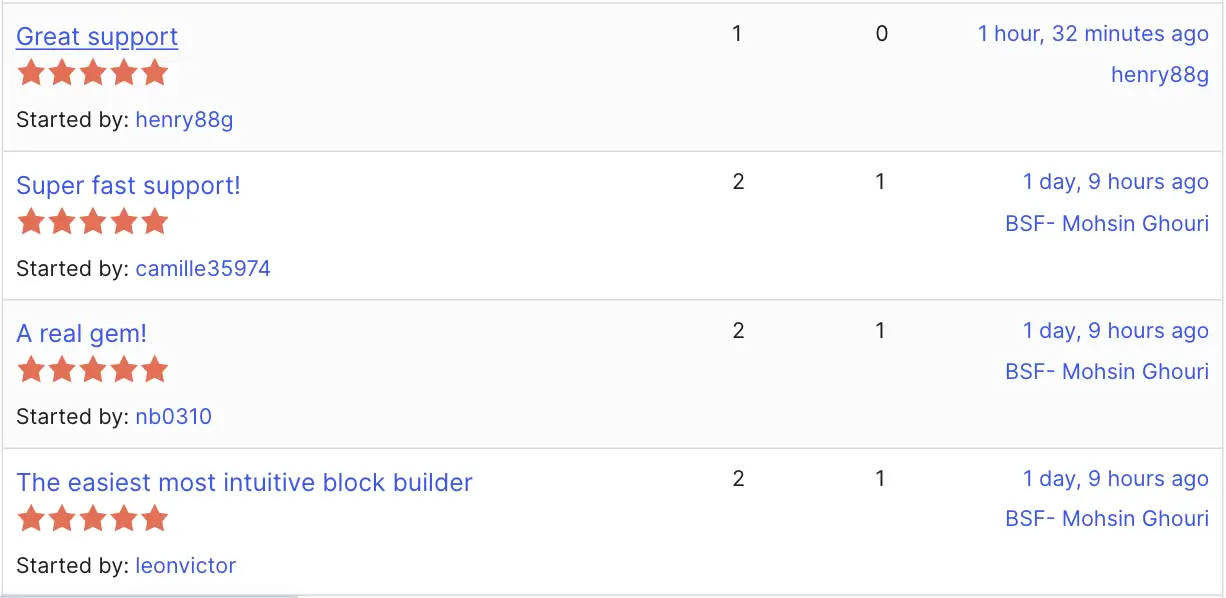This screenshot has height=598, width=1226.
Task: Open the "A real gem!" review topic
Action: 81,333
